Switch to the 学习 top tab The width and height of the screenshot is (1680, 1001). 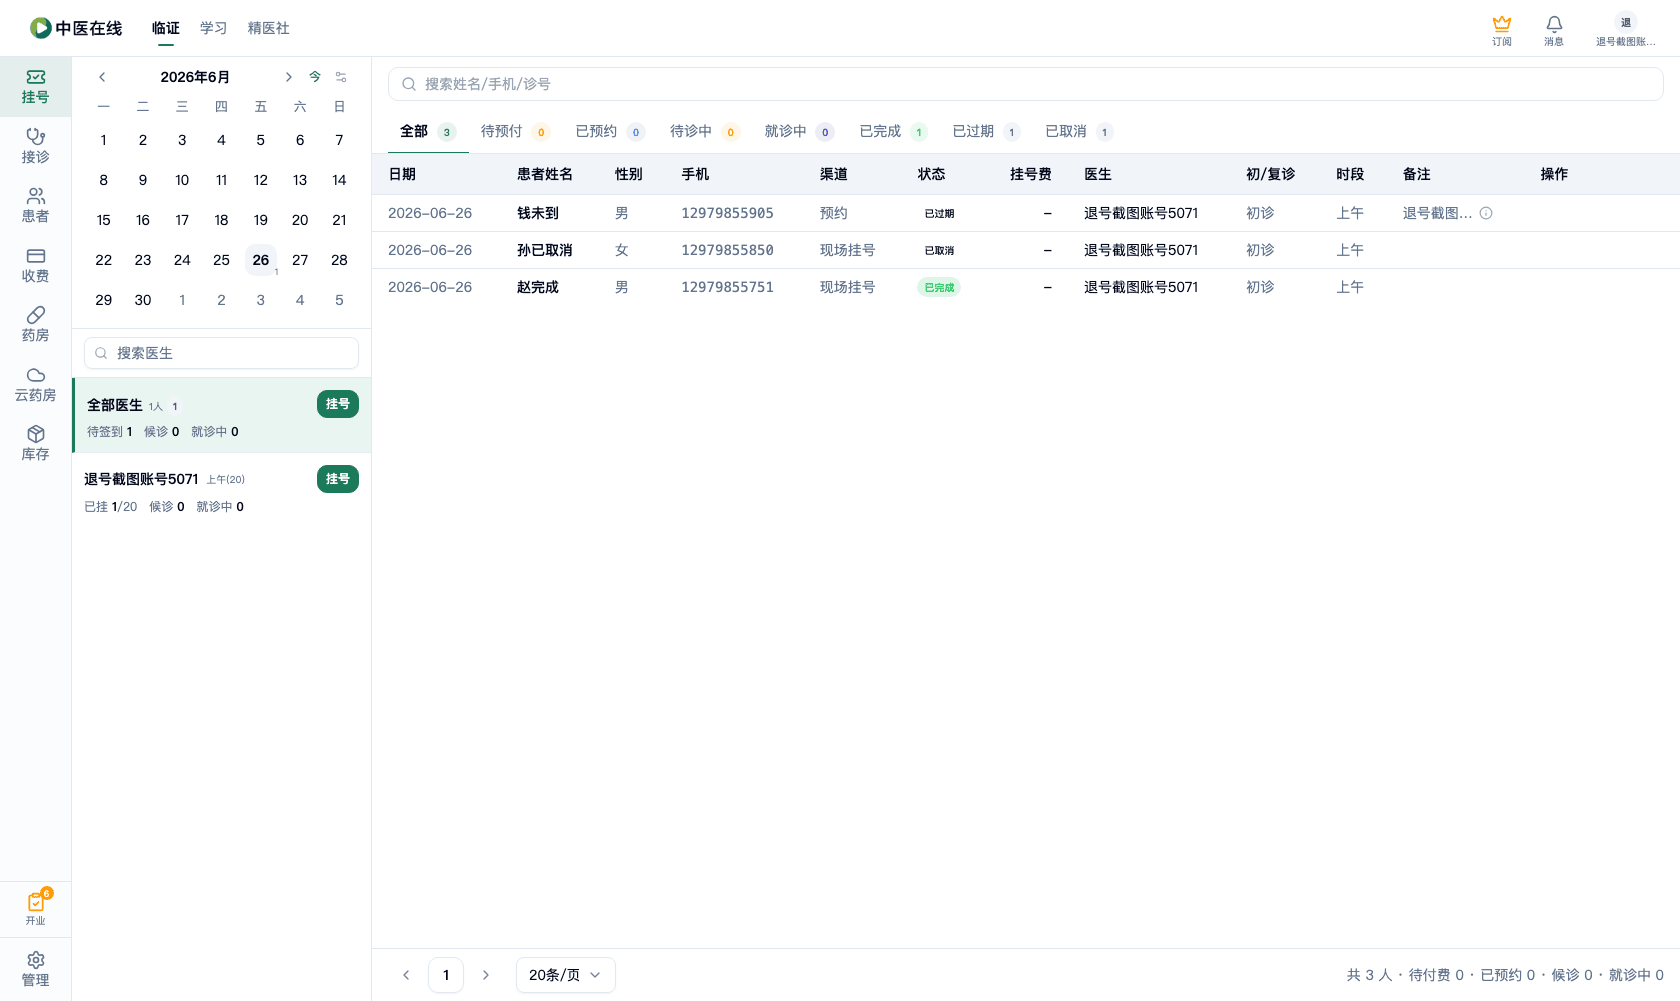point(213,28)
